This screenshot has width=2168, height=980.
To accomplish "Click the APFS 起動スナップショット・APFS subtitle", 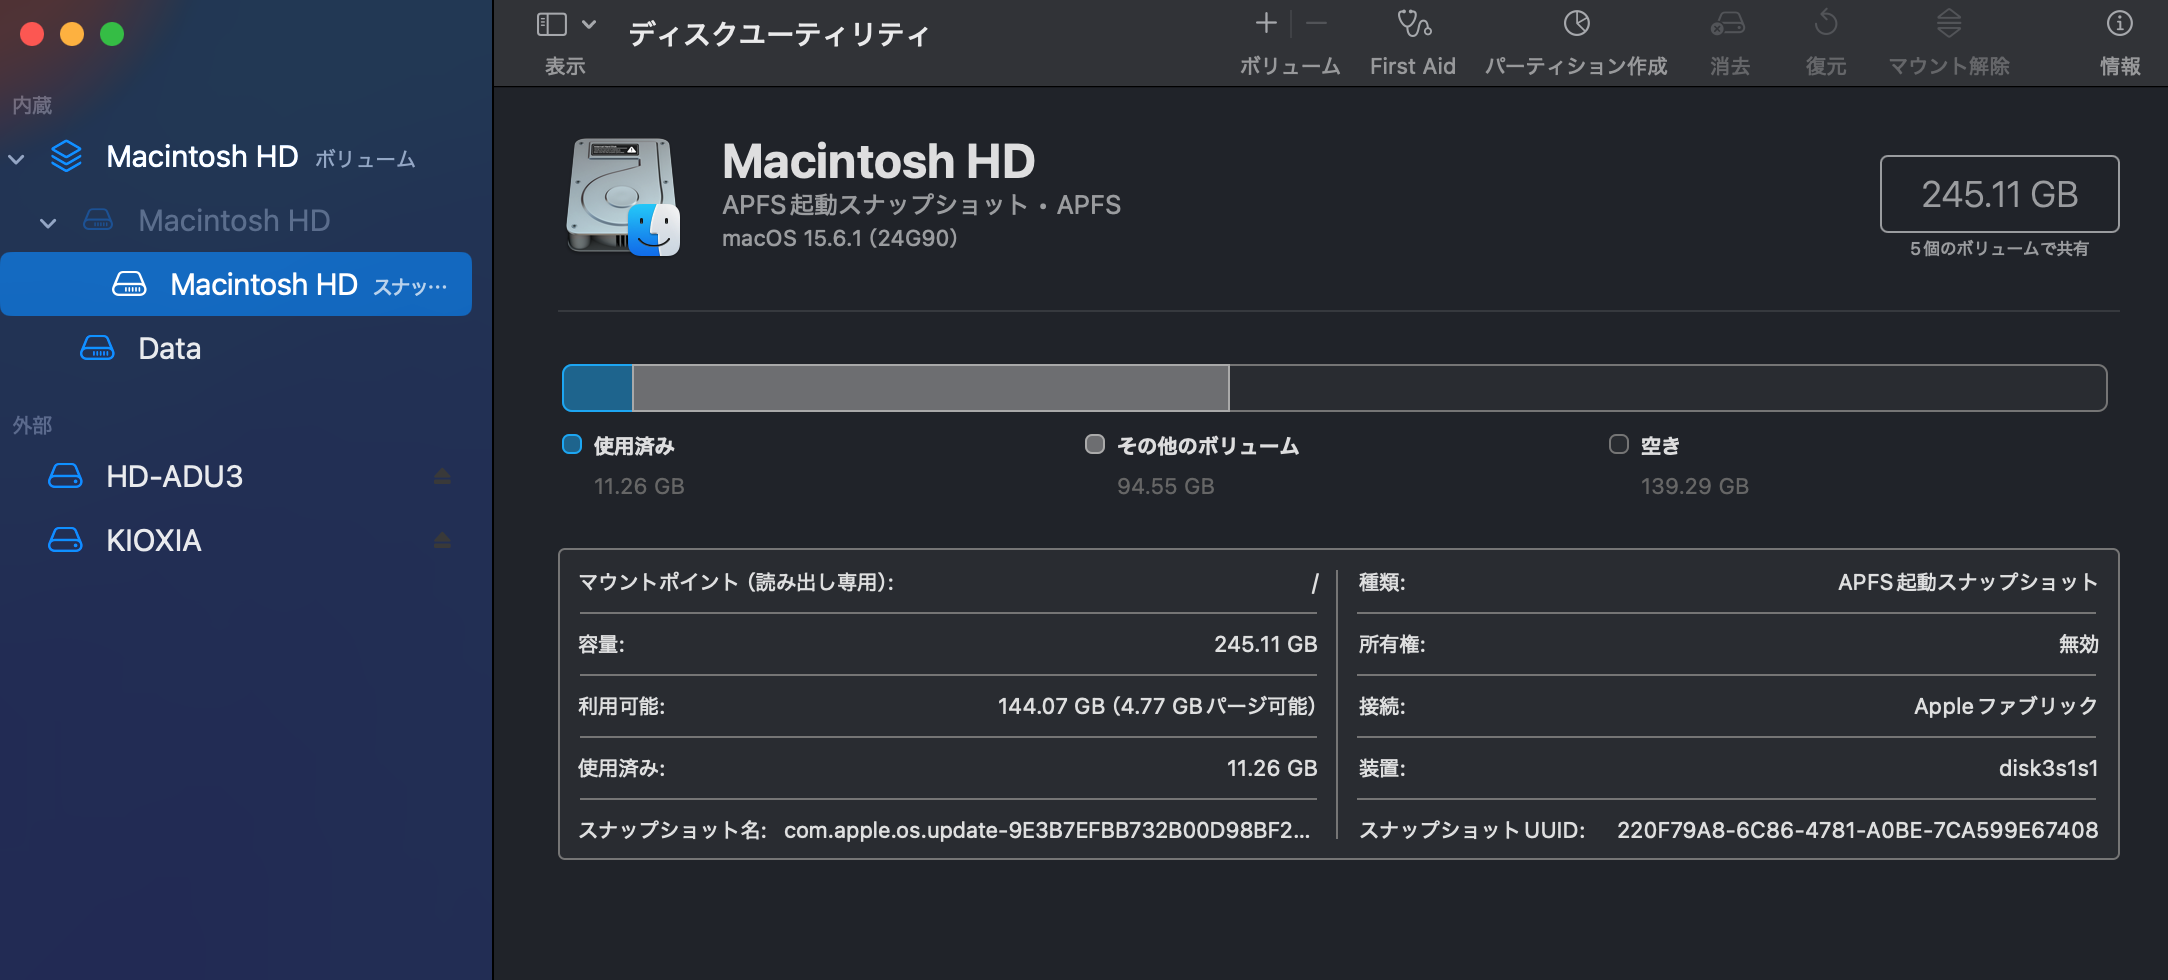I will tap(921, 205).
